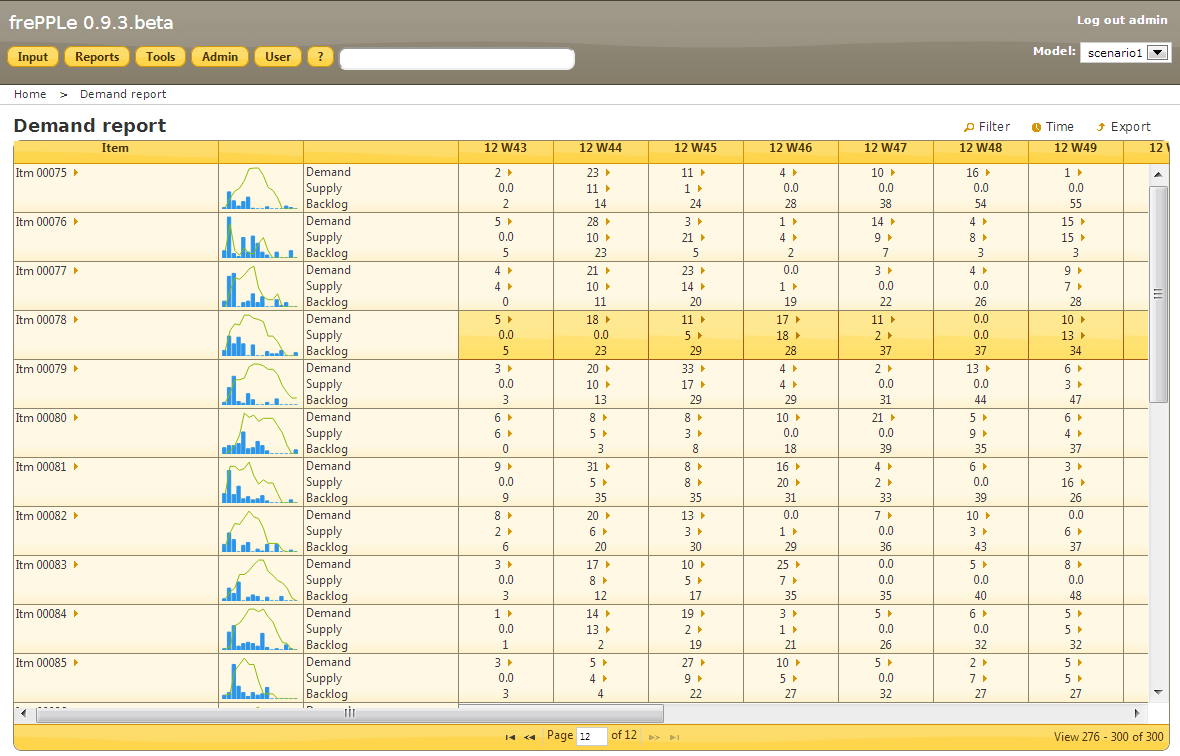The image size is (1180, 756).
Task: Go to previous page of grid
Action: (x=529, y=737)
